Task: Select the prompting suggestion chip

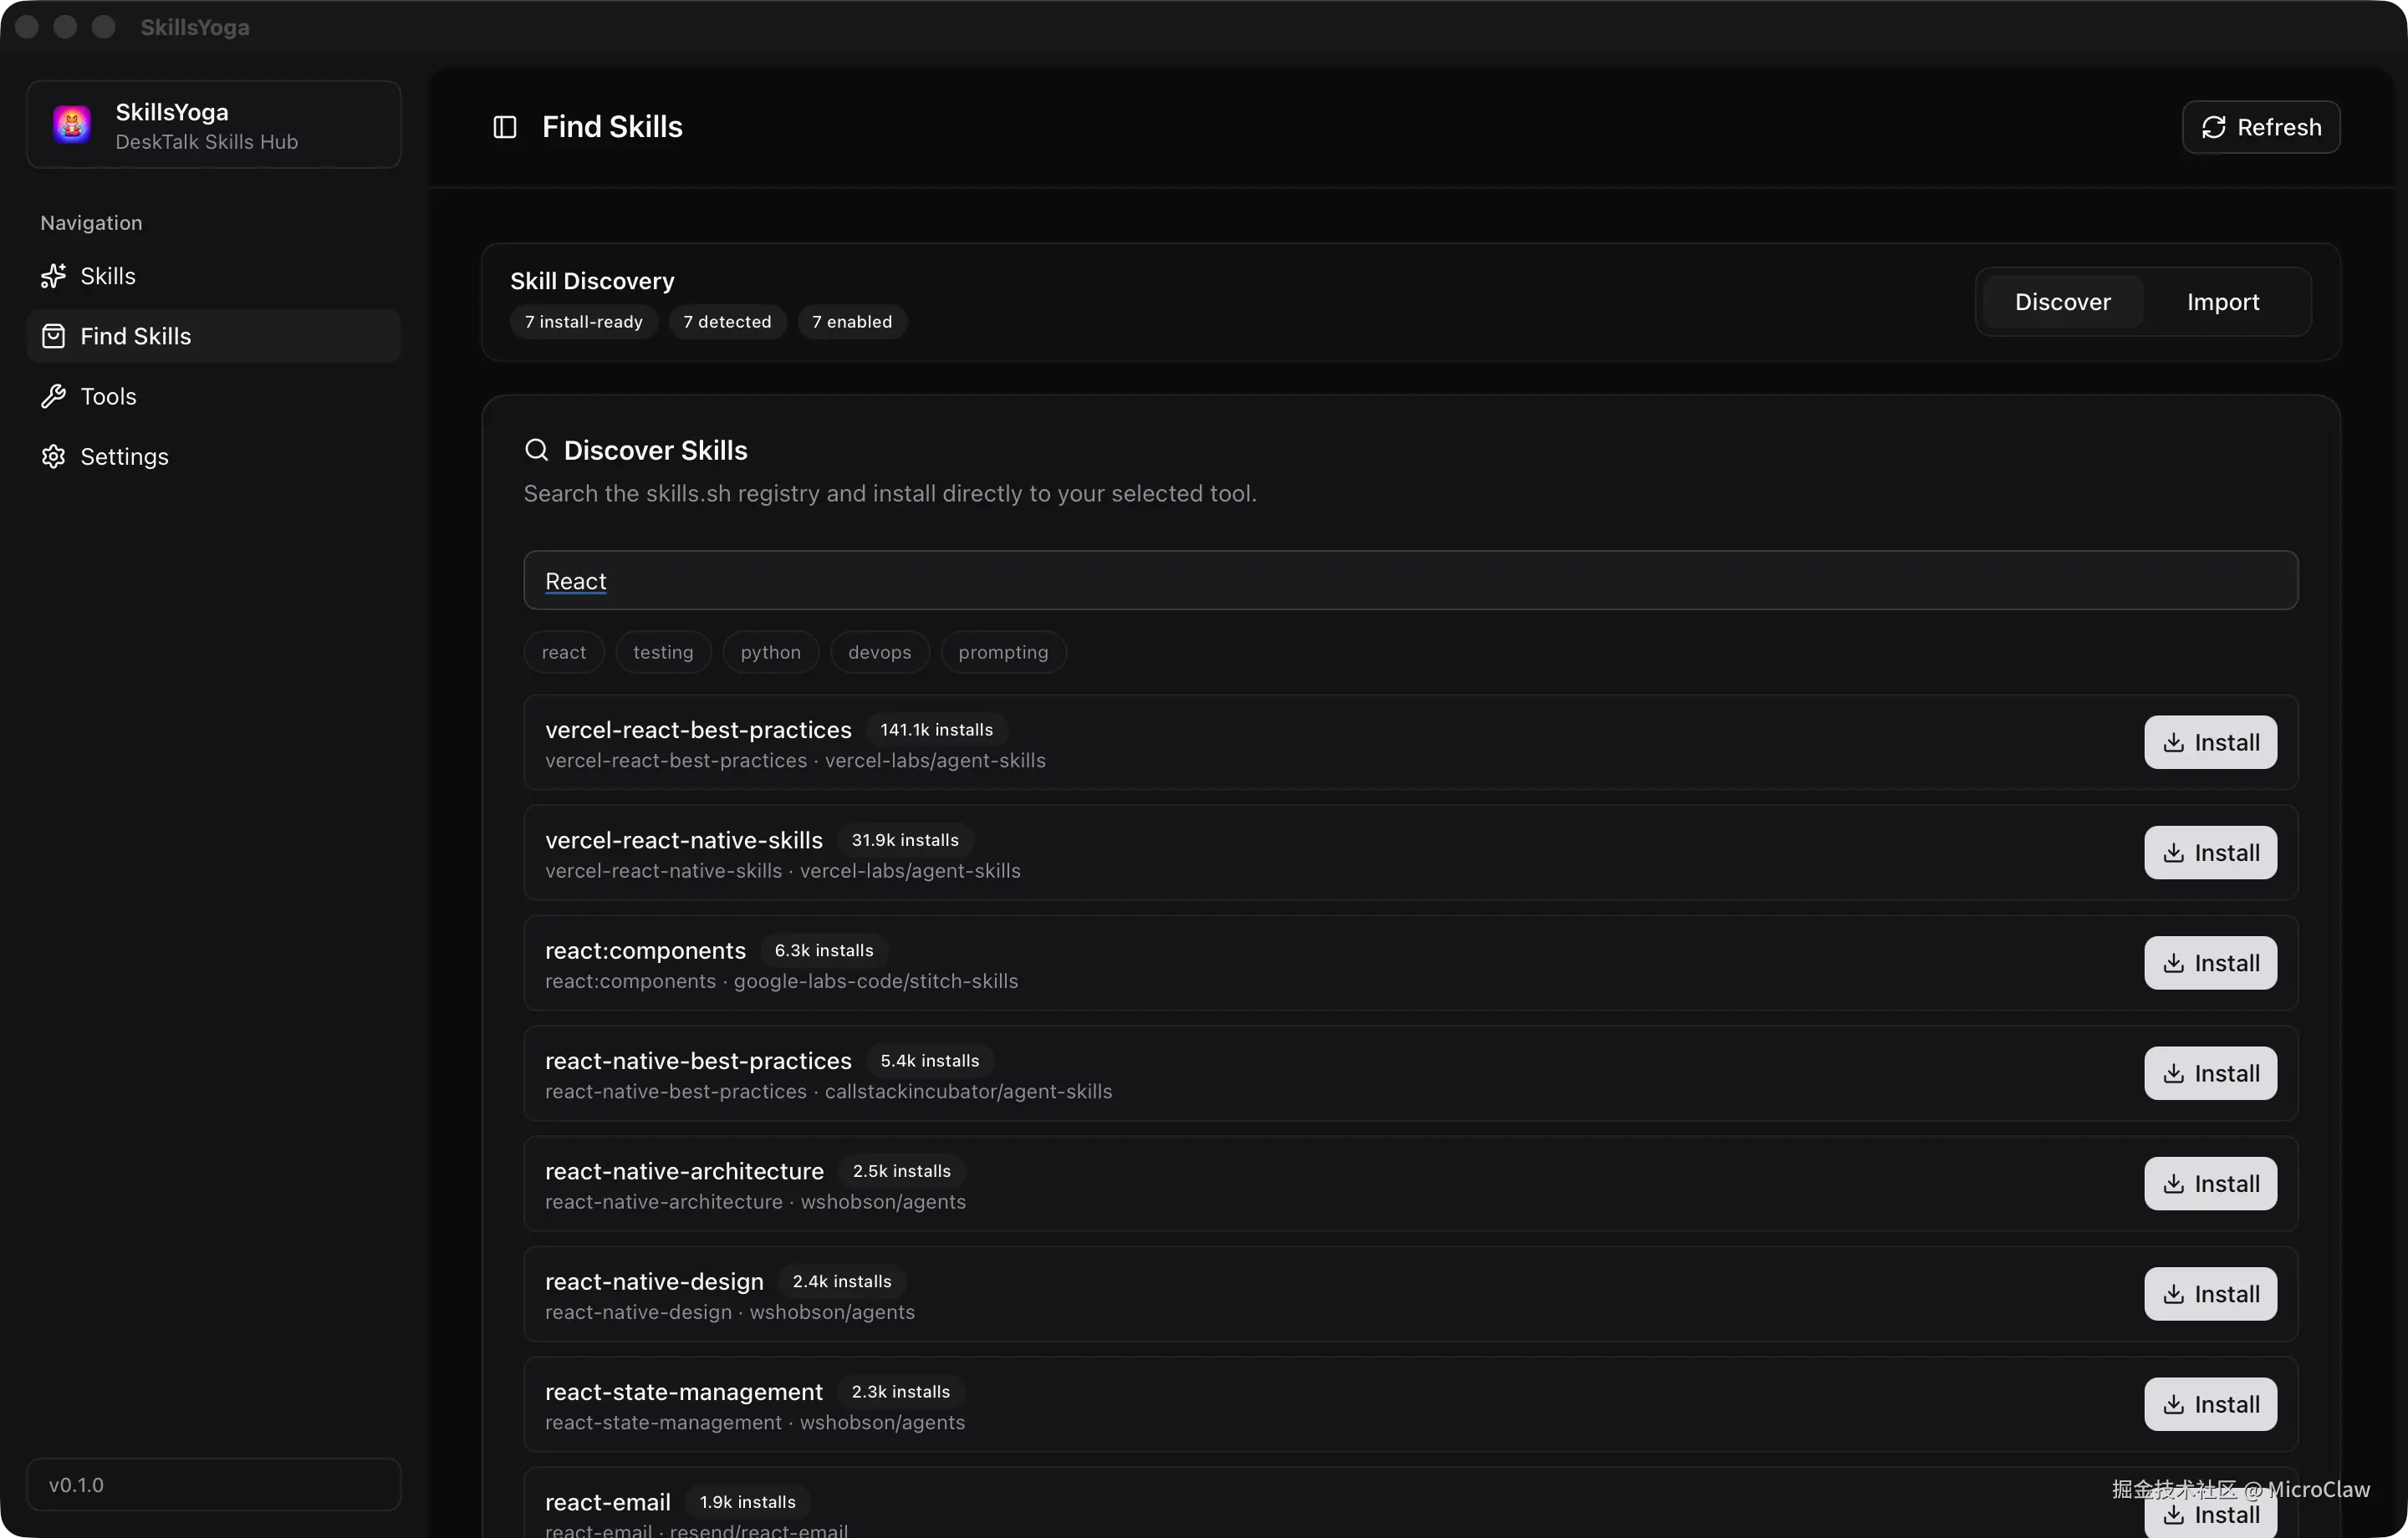Action: [1002, 652]
